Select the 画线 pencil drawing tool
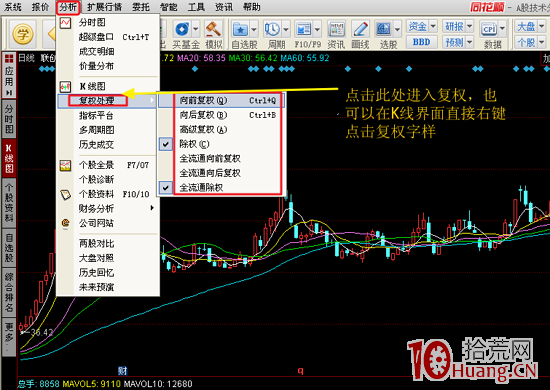 pos(360,29)
